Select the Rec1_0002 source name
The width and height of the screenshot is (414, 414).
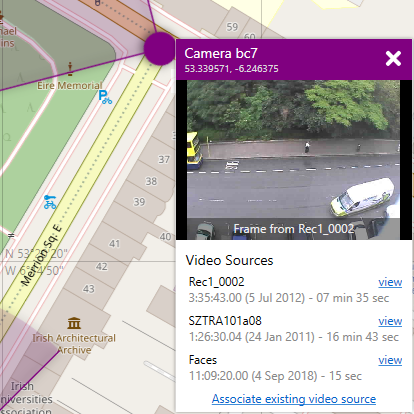pos(216,282)
